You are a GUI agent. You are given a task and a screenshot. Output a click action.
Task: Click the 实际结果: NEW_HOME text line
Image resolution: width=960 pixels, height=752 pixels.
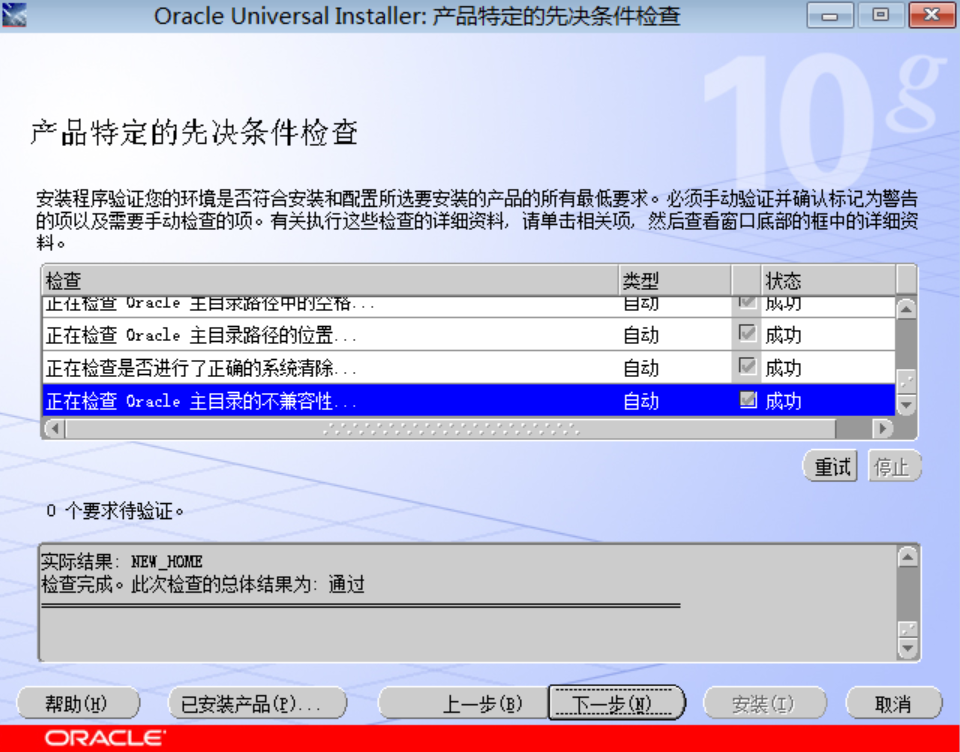pos(122,562)
